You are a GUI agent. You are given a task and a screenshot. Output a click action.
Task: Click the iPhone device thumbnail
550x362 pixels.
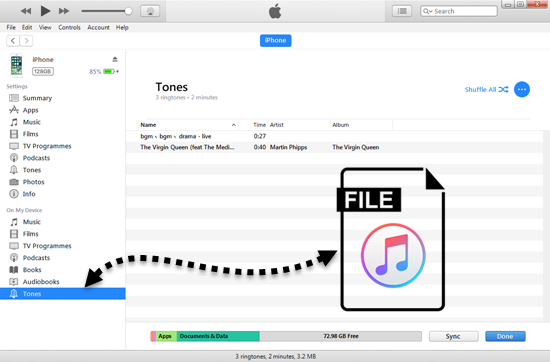(16, 65)
